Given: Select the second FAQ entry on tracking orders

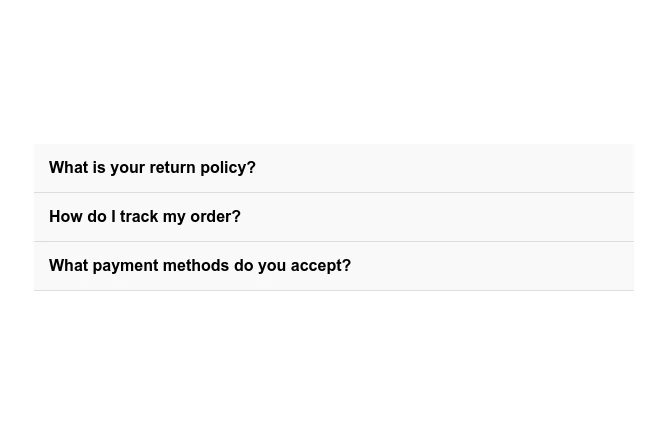Looking at the screenshot, I should click(145, 217).
